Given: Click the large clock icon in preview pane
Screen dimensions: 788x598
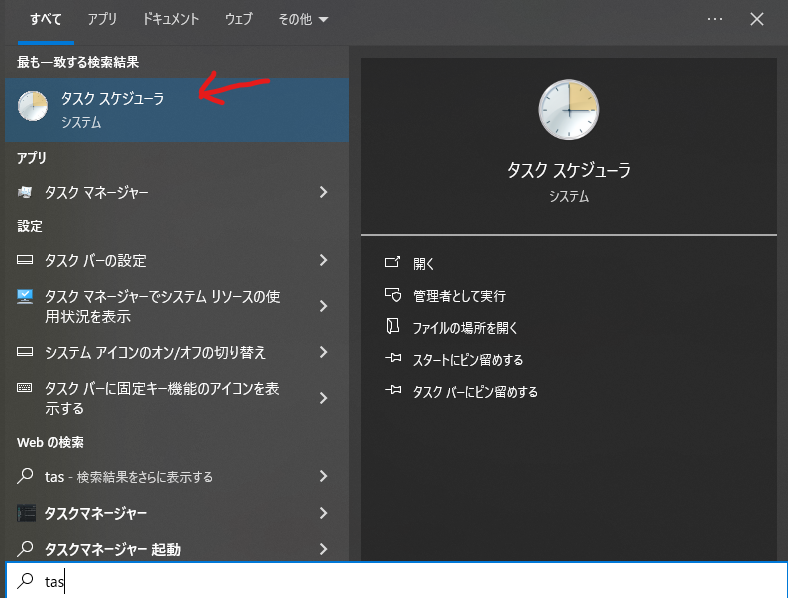Looking at the screenshot, I should click(x=568, y=110).
